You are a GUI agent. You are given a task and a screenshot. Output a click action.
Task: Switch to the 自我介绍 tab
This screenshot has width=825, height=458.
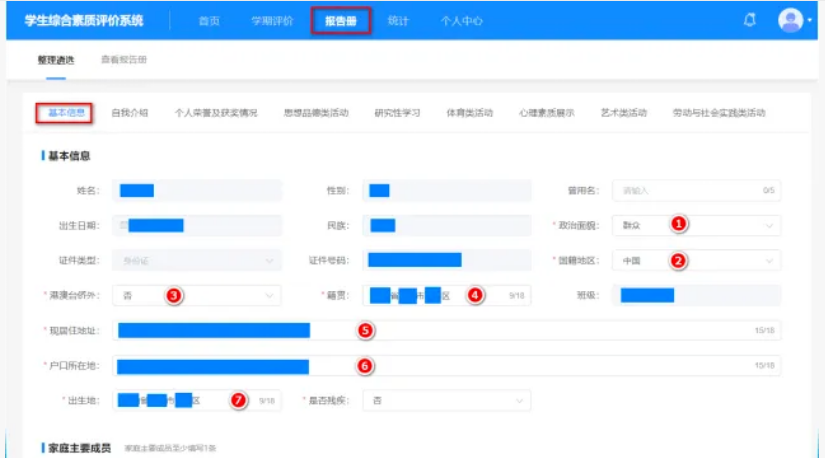[x=130, y=113]
